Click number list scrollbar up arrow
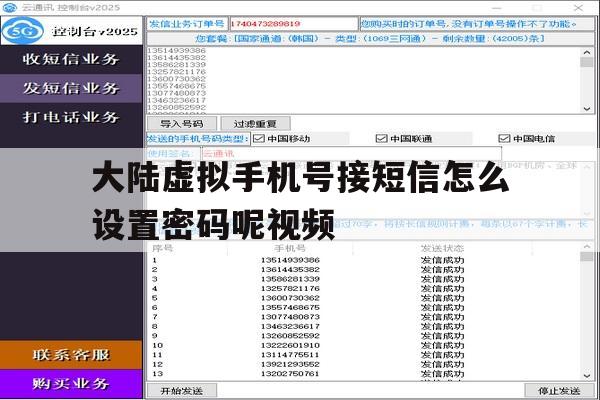This screenshot has height=400, width=600. (x=587, y=52)
